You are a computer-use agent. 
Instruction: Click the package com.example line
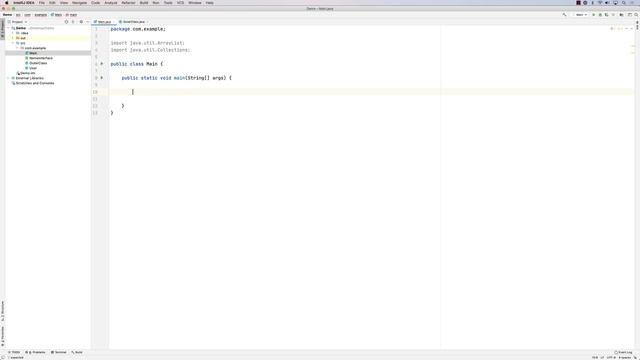[138, 29]
